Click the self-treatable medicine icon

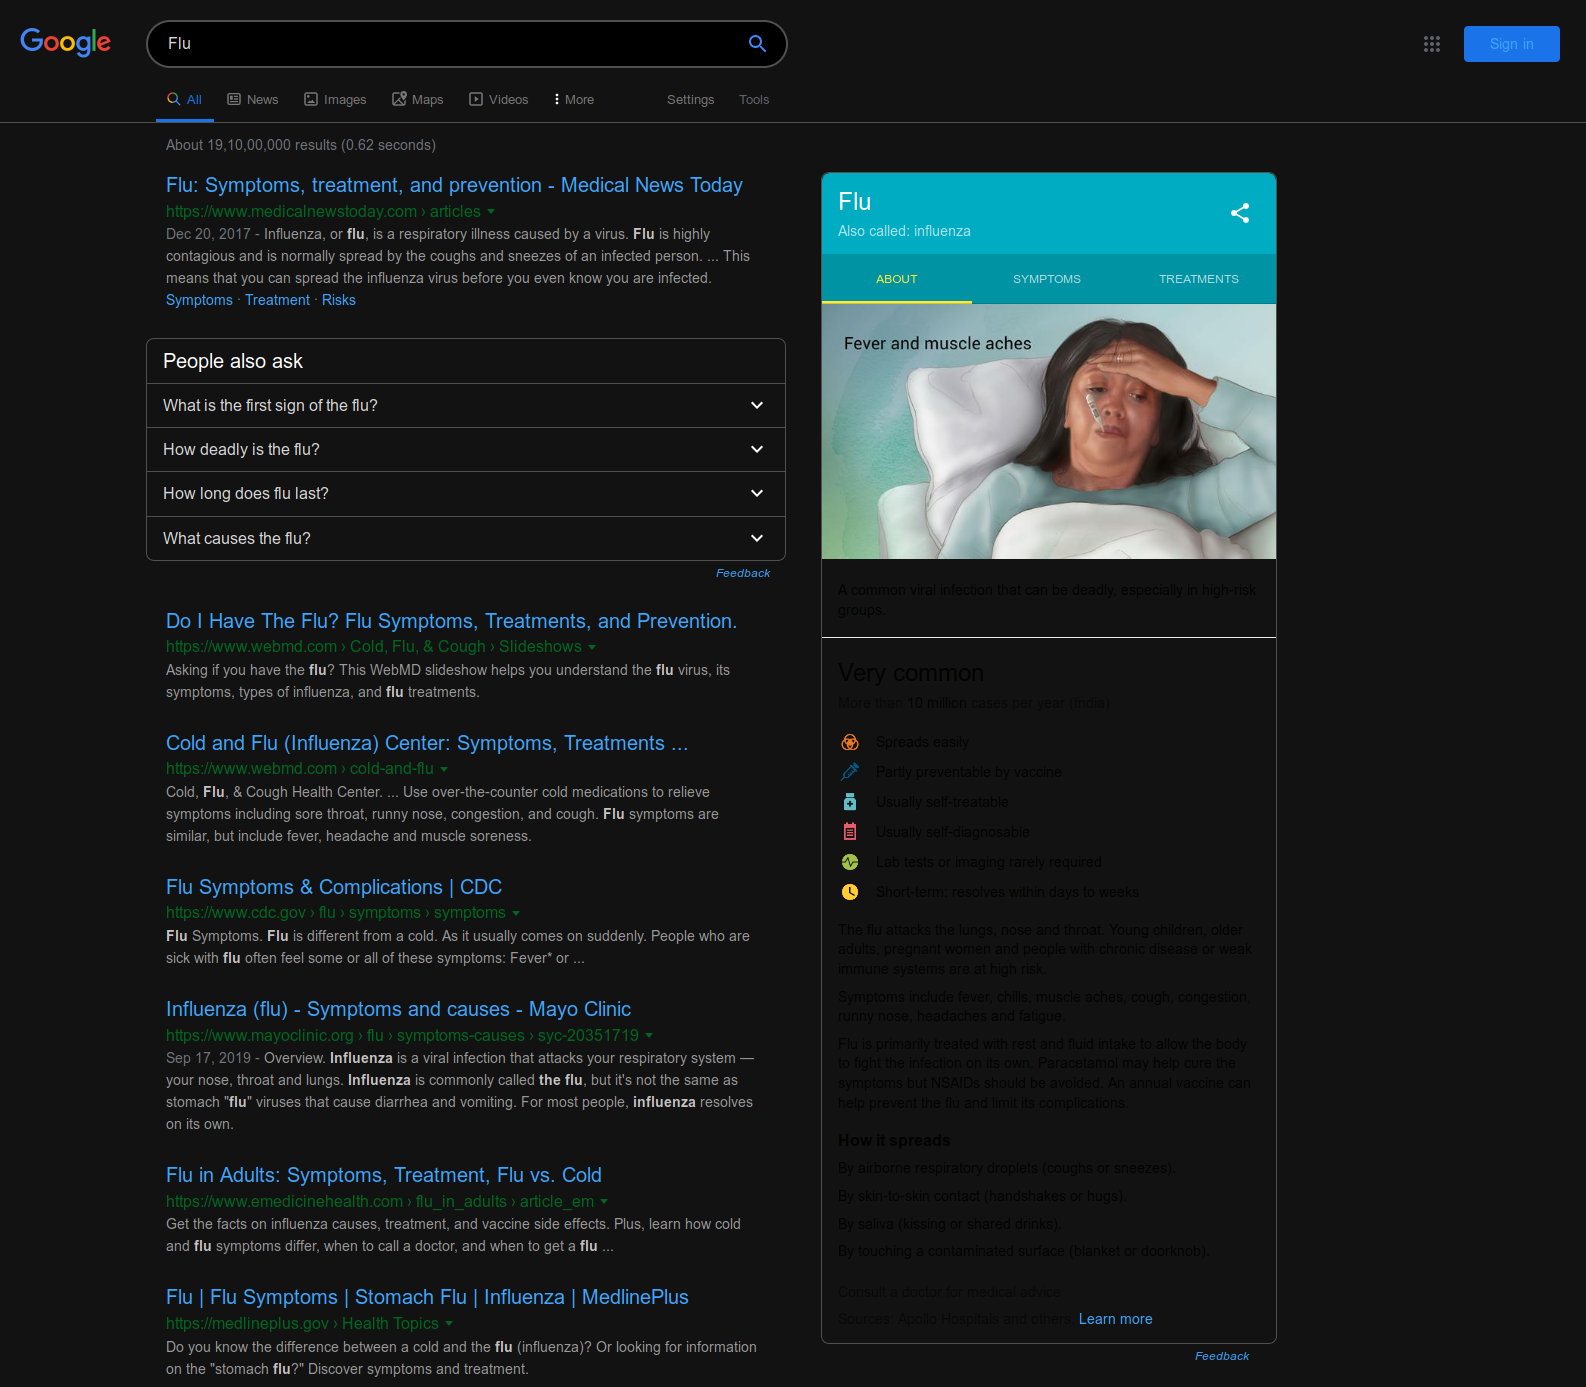(x=850, y=802)
